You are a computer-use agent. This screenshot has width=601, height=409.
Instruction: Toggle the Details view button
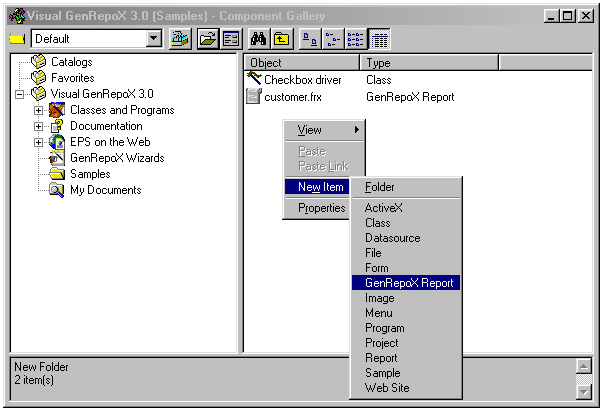click(x=380, y=39)
